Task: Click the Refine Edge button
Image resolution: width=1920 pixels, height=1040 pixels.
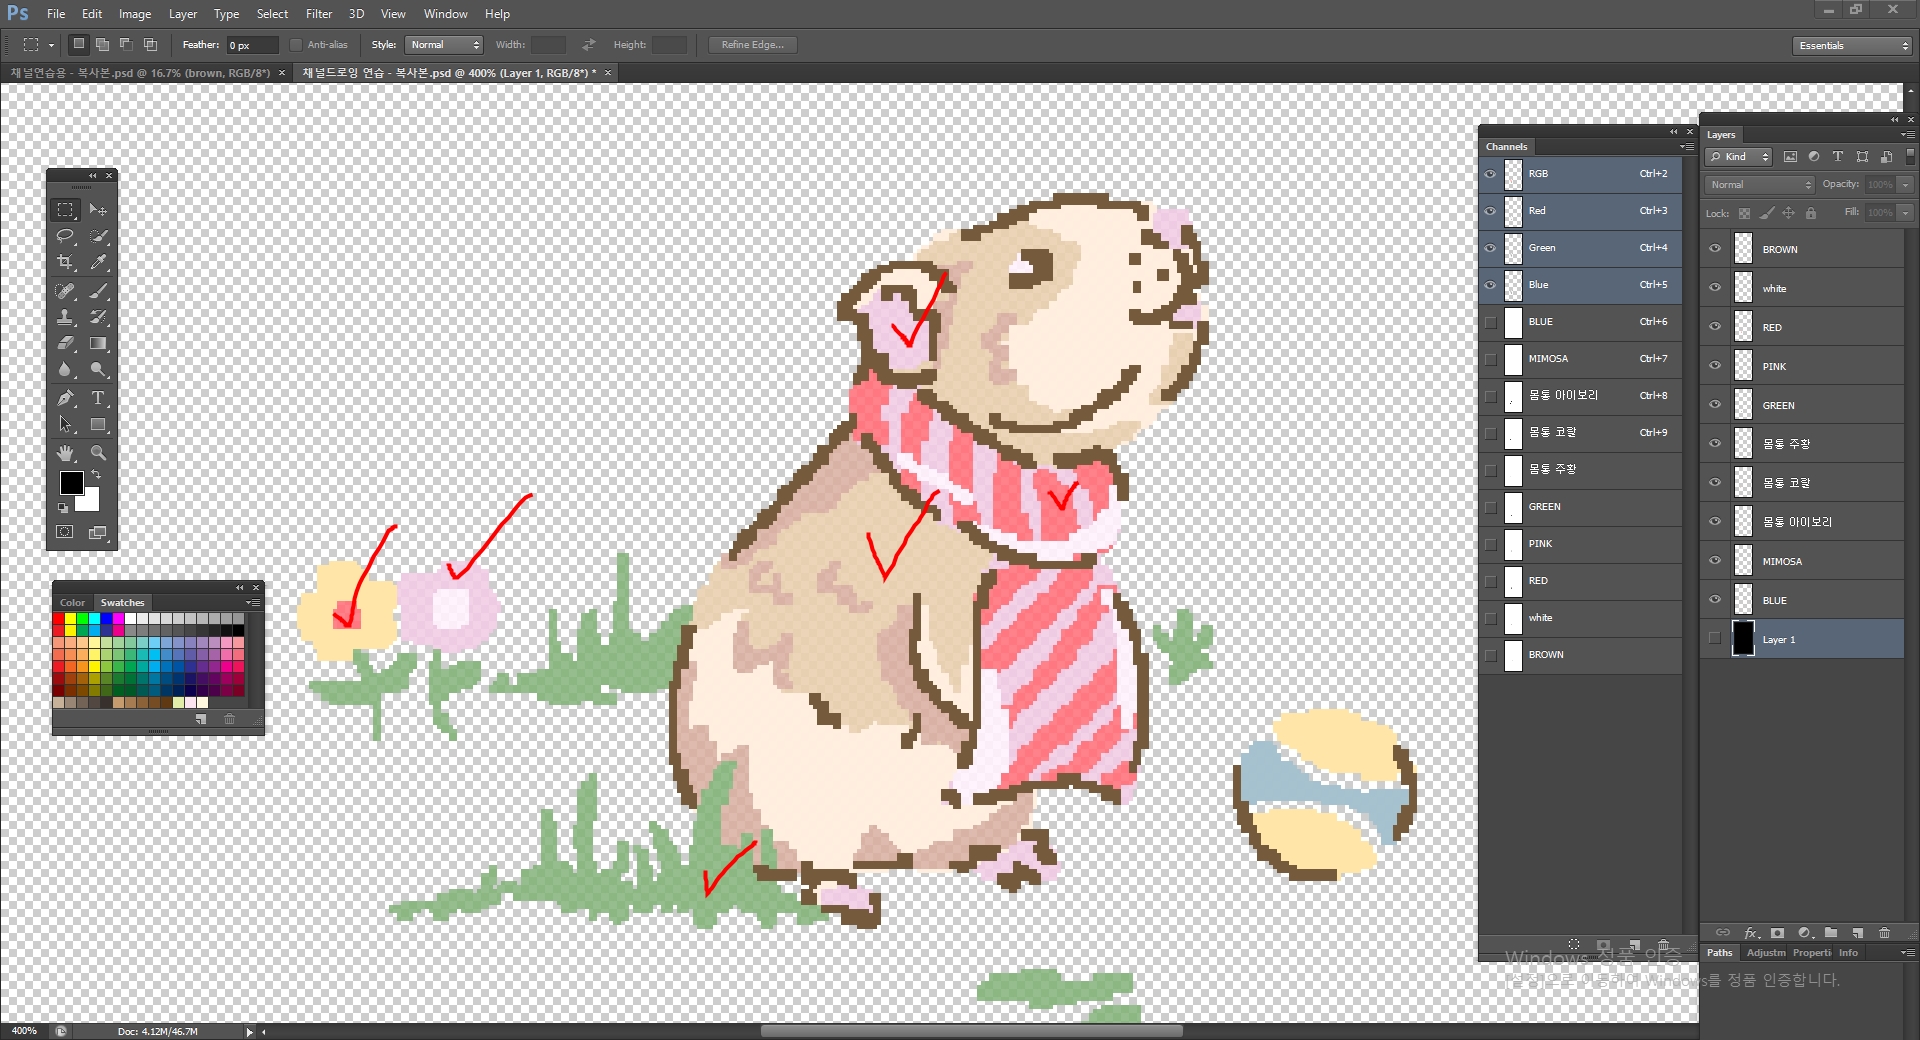Action: pyautogui.click(x=753, y=45)
